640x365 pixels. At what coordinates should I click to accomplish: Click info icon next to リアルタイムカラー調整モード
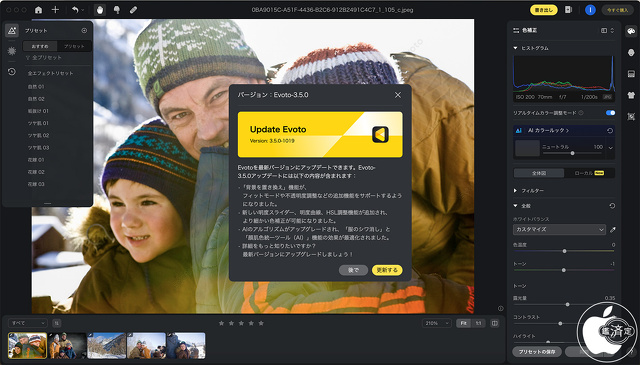coord(581,113)
